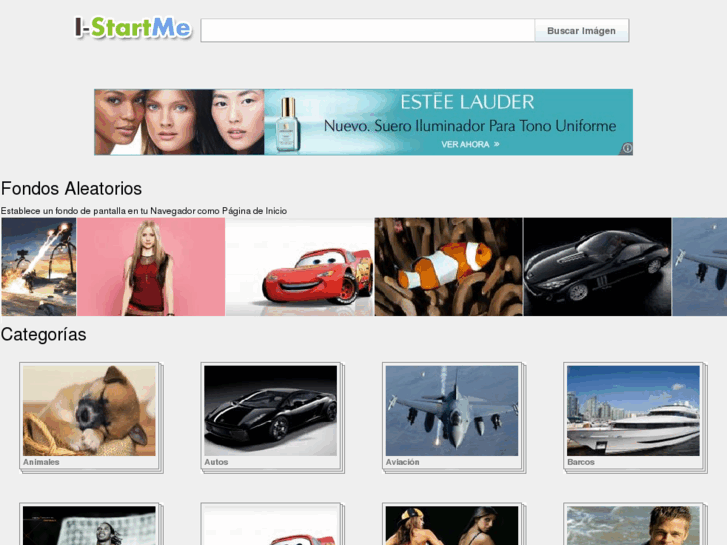Open the Autos category car thumbnail
This screenshot has height=545, width=727.
271,410
